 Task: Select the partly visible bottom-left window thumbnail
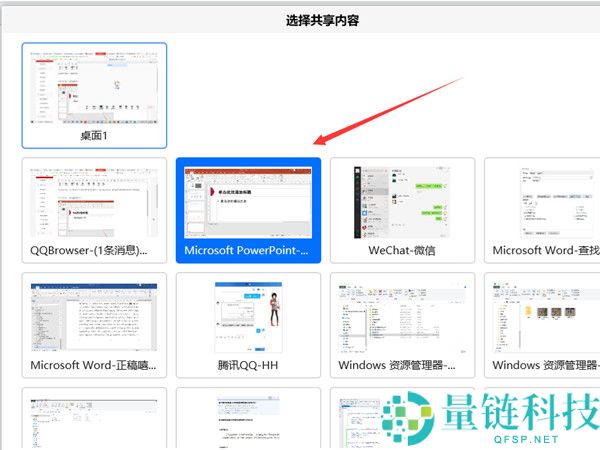pos(94,422)
